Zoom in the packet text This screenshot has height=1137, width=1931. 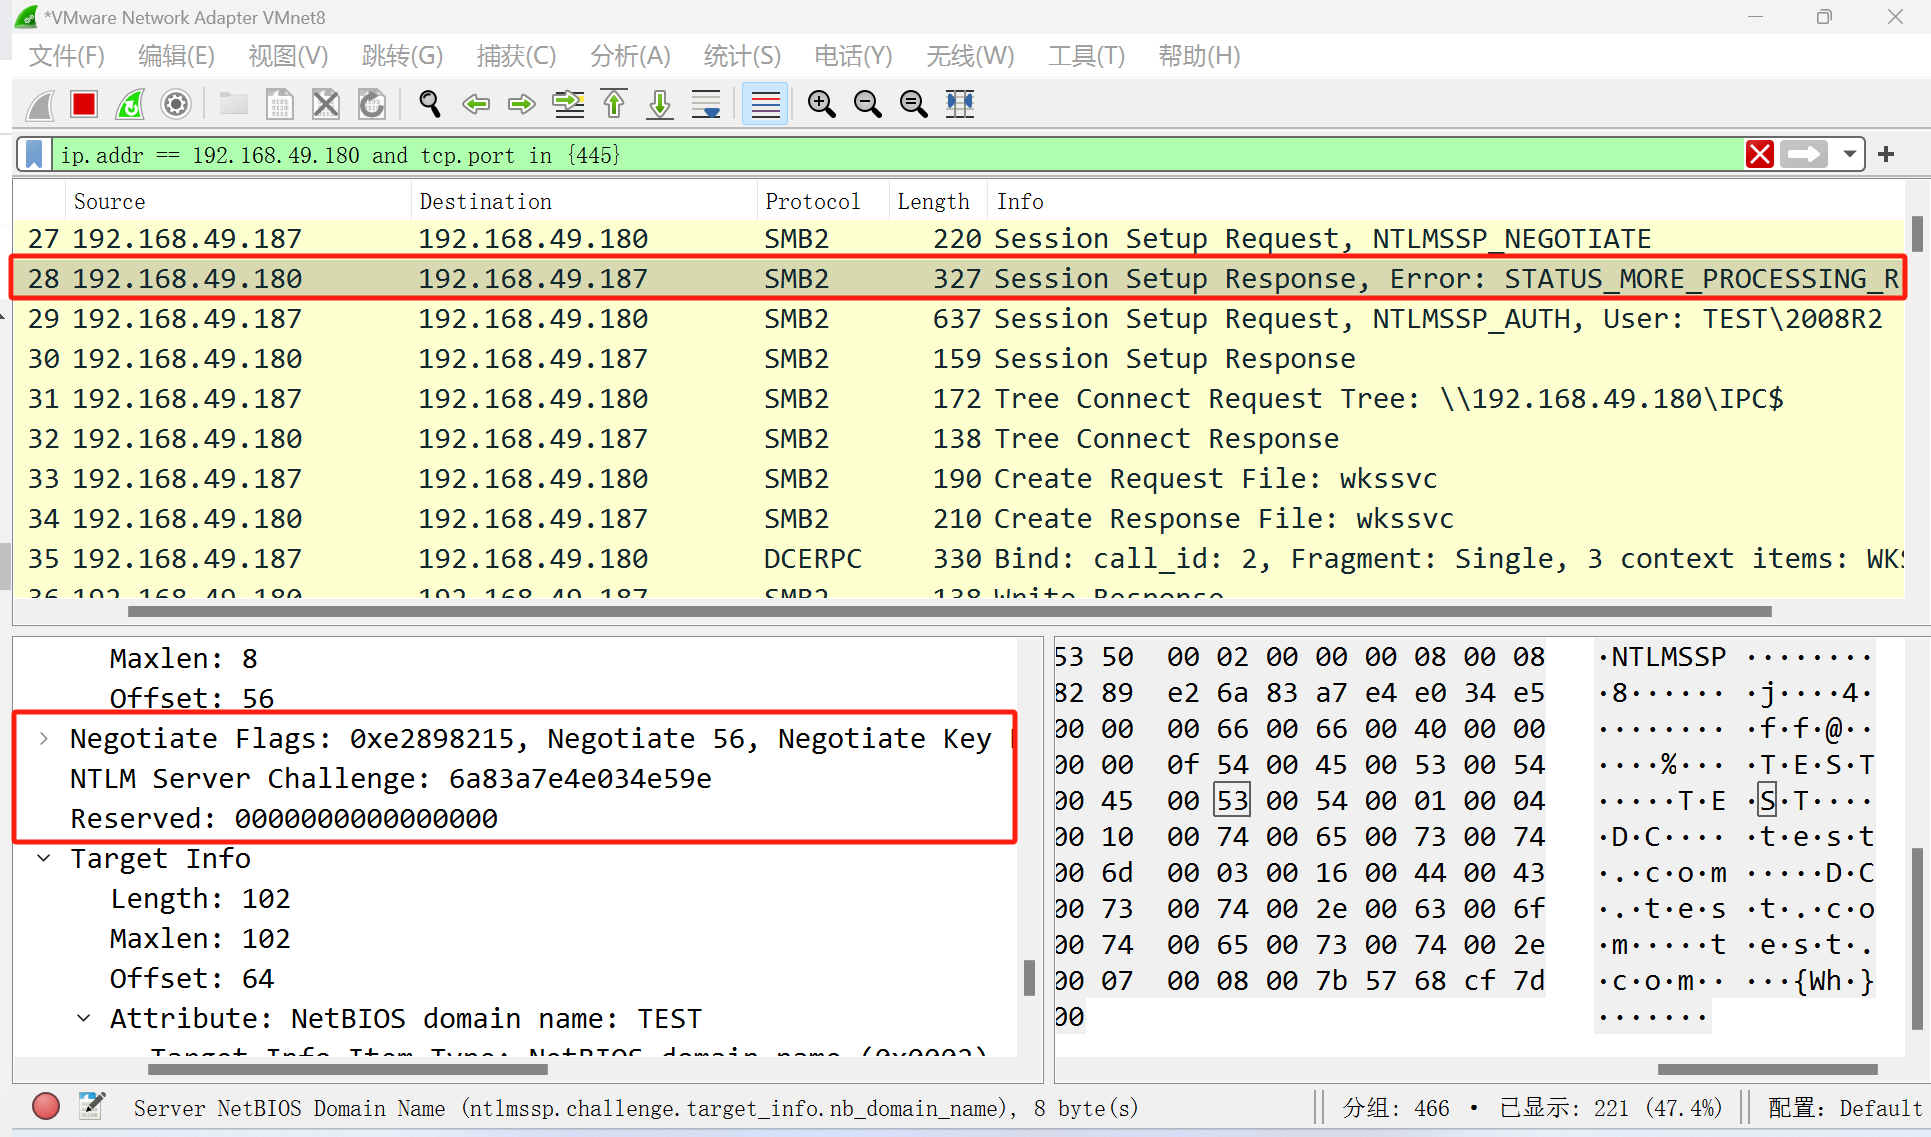pos(821,104)
